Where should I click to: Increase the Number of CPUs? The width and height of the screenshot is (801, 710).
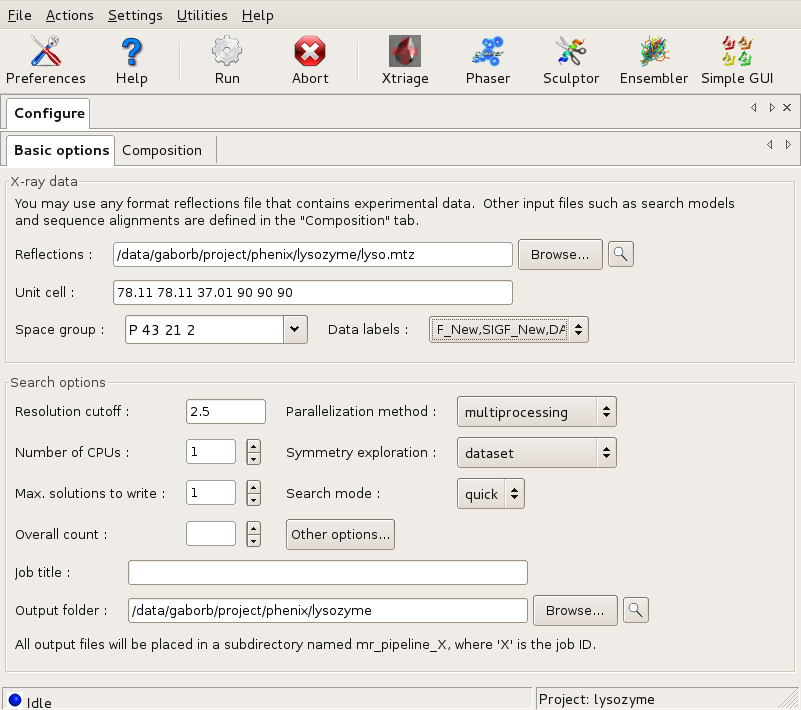coord(254,446)
